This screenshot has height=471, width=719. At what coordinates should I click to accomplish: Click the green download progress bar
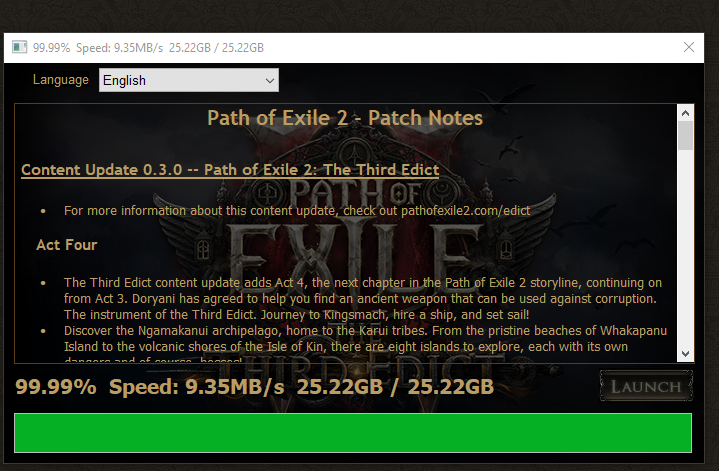point(353,433)
